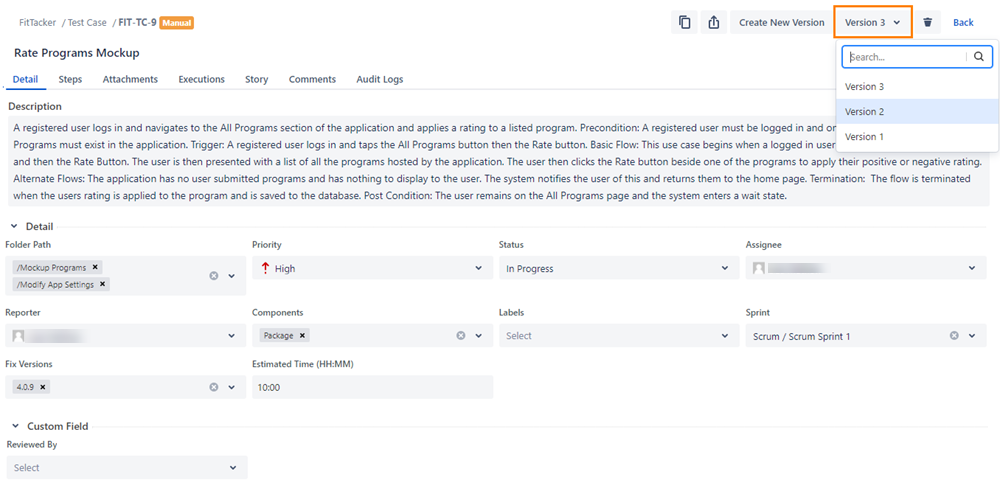Collapse the Detail section

coord(14,226)
